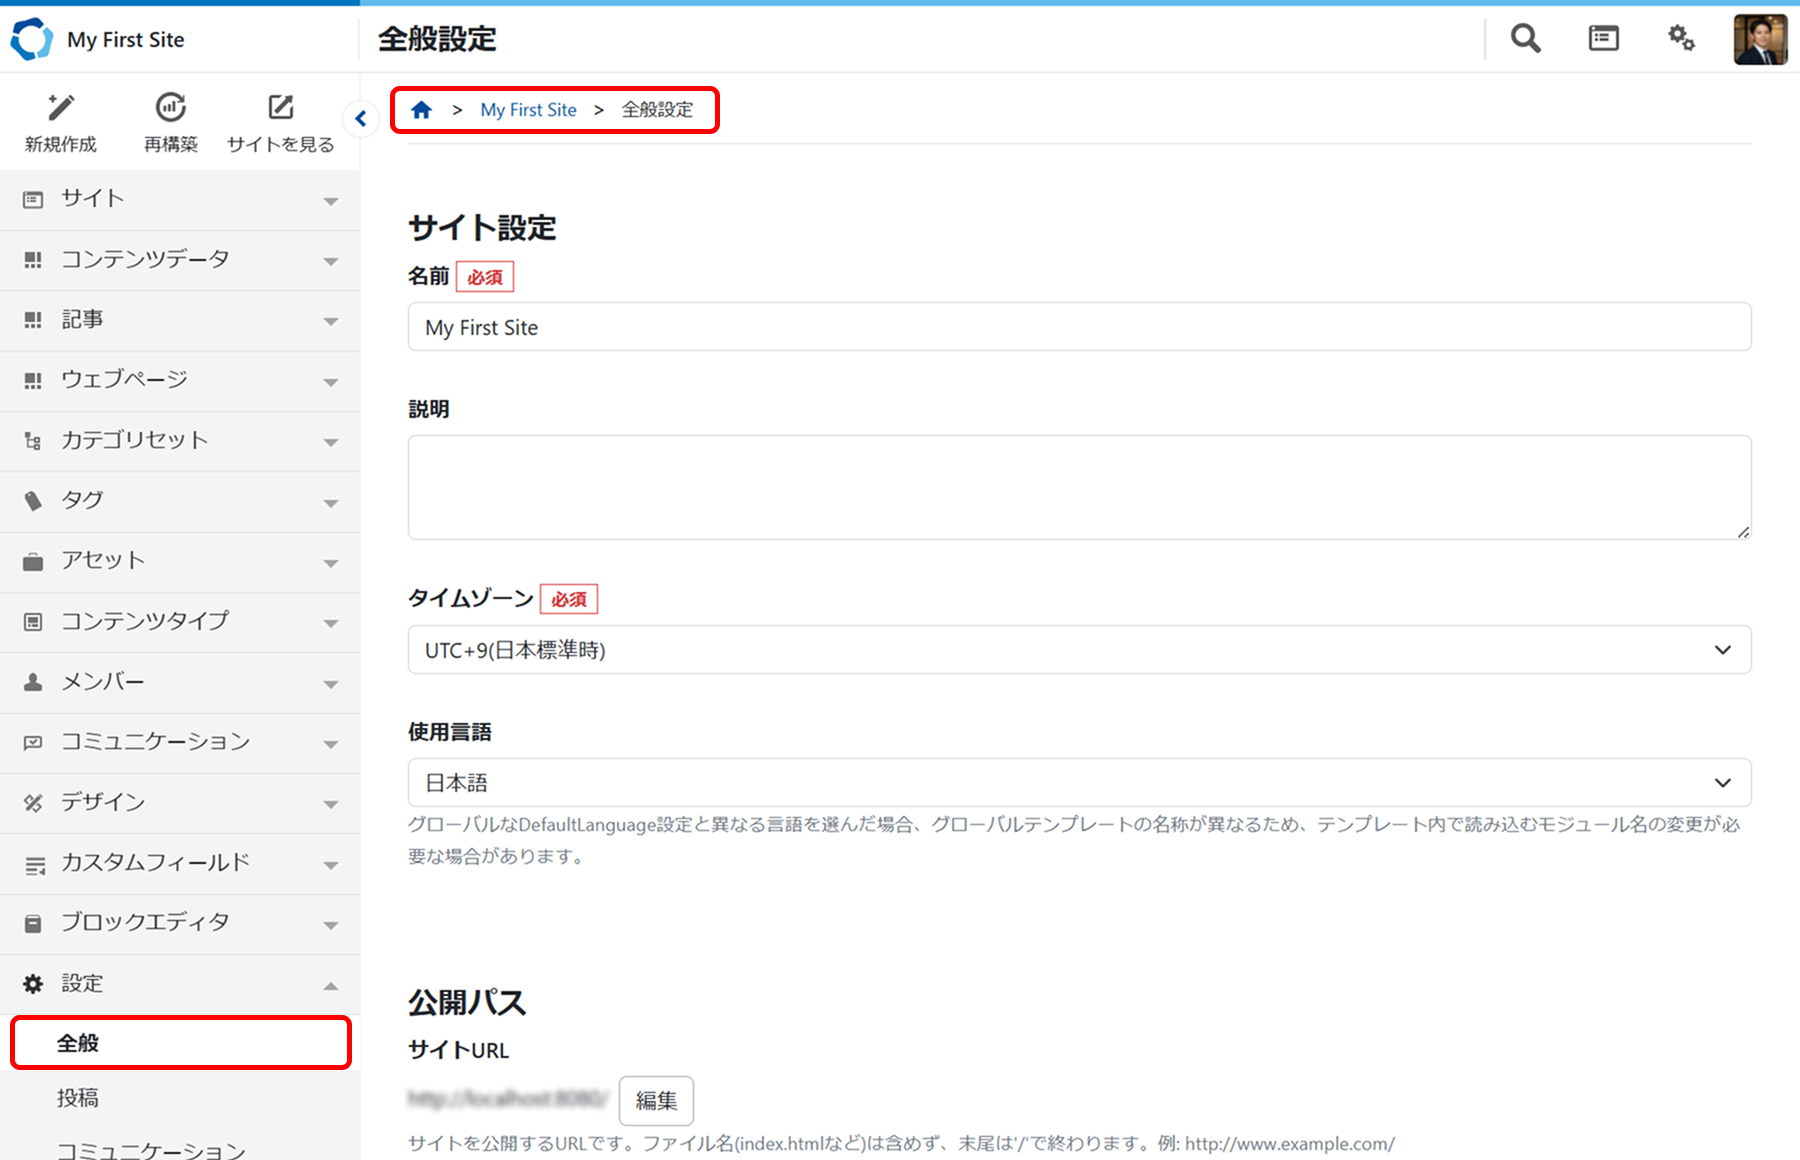Click the search magnifier icon in header
This screenshot has height=1160, width=1800.
point(1525,39)
